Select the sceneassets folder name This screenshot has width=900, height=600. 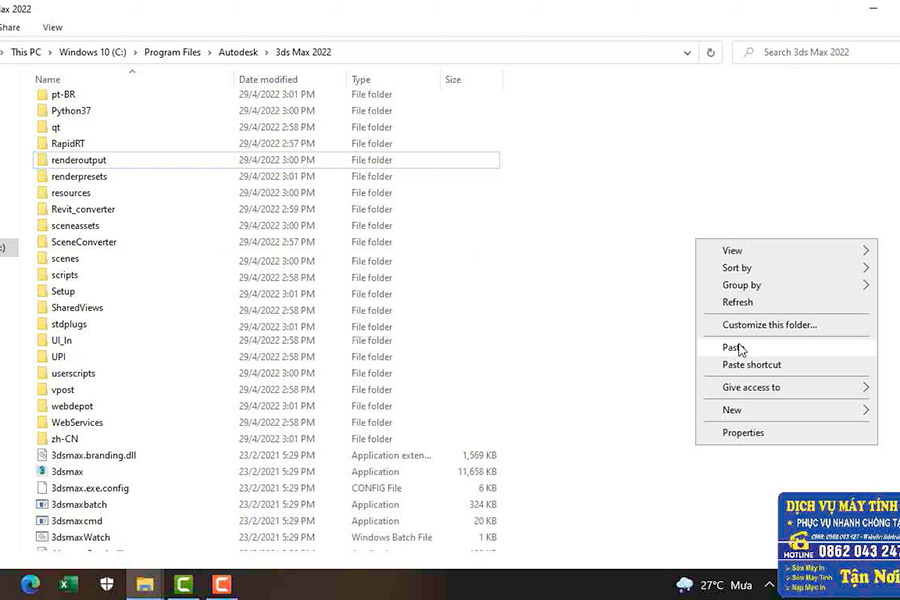tap(75, 226)
